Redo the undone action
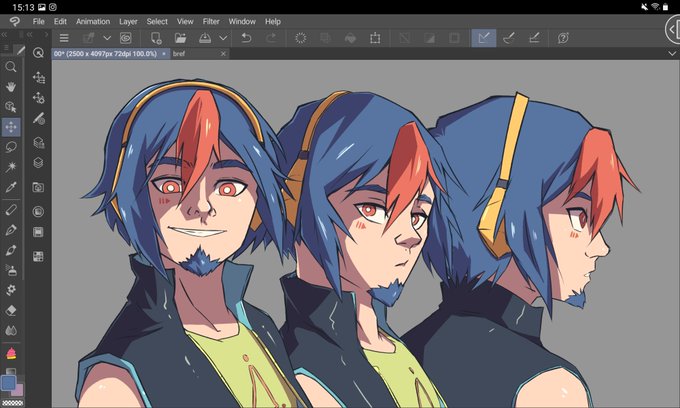The image size is (680, 408). point(271,38)
